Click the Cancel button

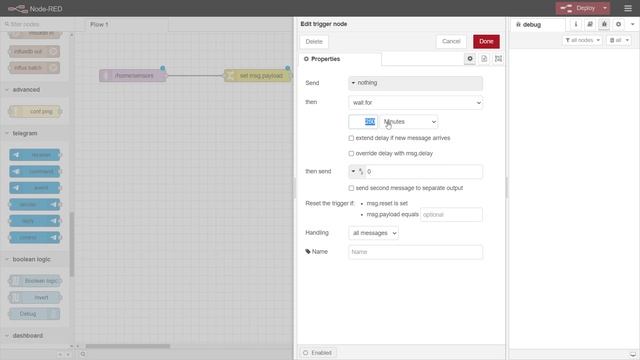click(x=451, y=42)
